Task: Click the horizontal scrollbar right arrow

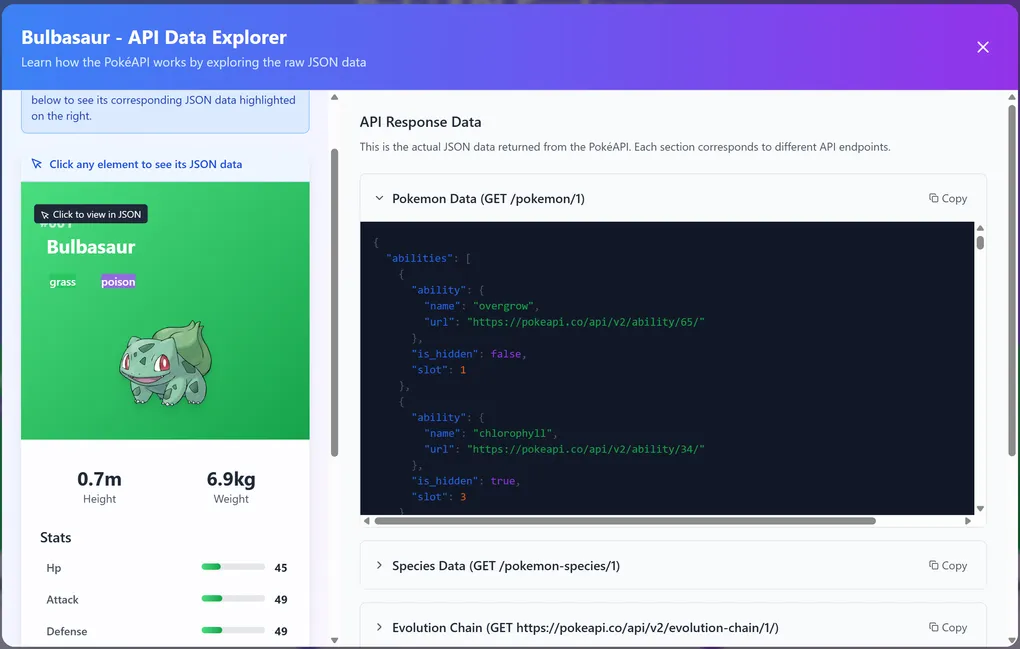Action: (x=967, y=521)
